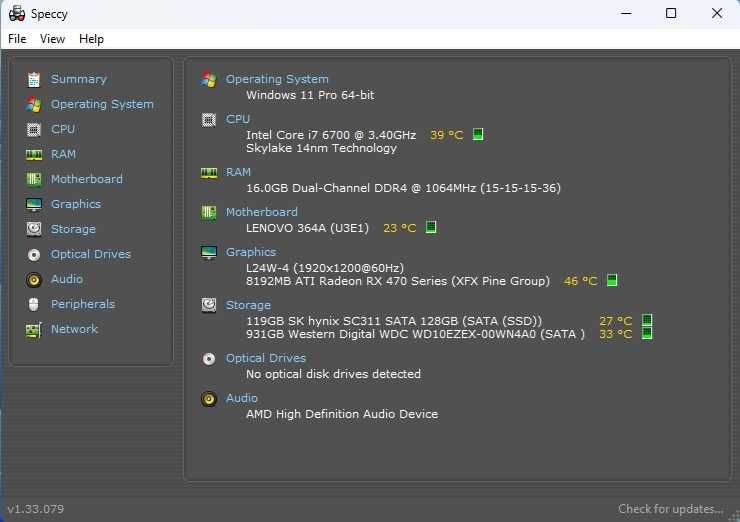The image size is (740, 522).
Task: Click the Audio heading link in the summary panel
Action: point(242,398)
